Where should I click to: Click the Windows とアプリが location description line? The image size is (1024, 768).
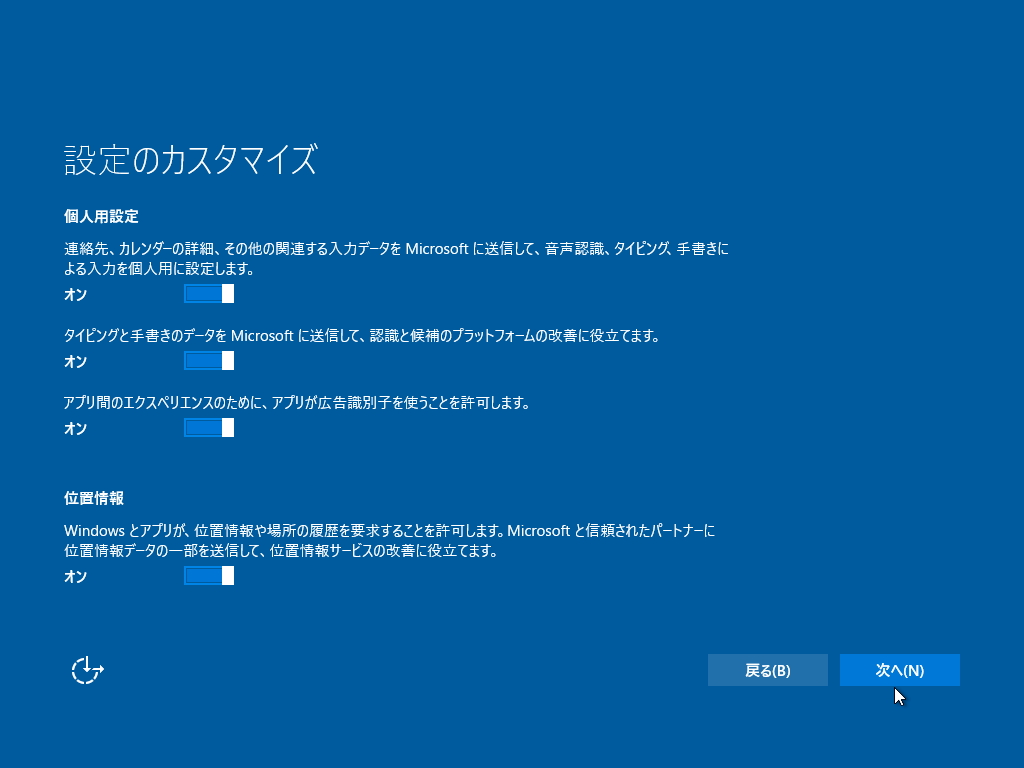point(390,531)
